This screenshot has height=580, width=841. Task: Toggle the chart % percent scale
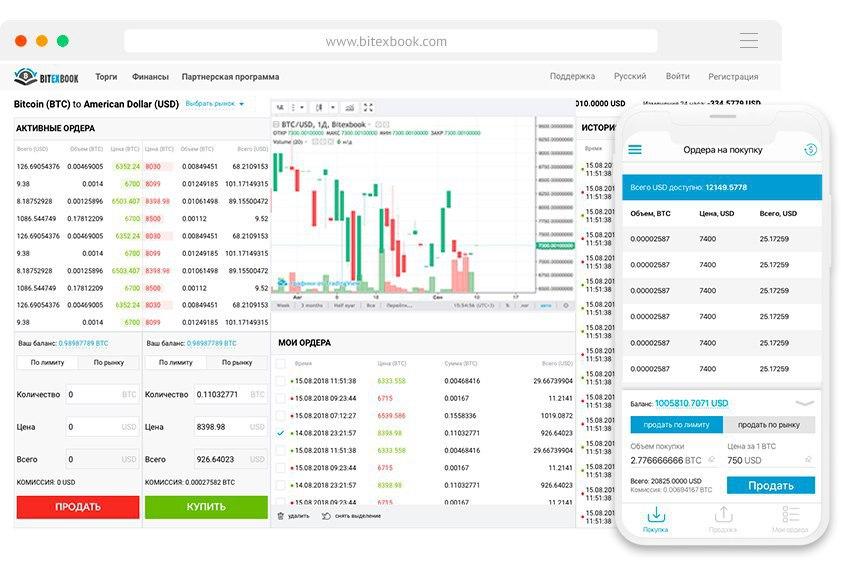point(507,305)
